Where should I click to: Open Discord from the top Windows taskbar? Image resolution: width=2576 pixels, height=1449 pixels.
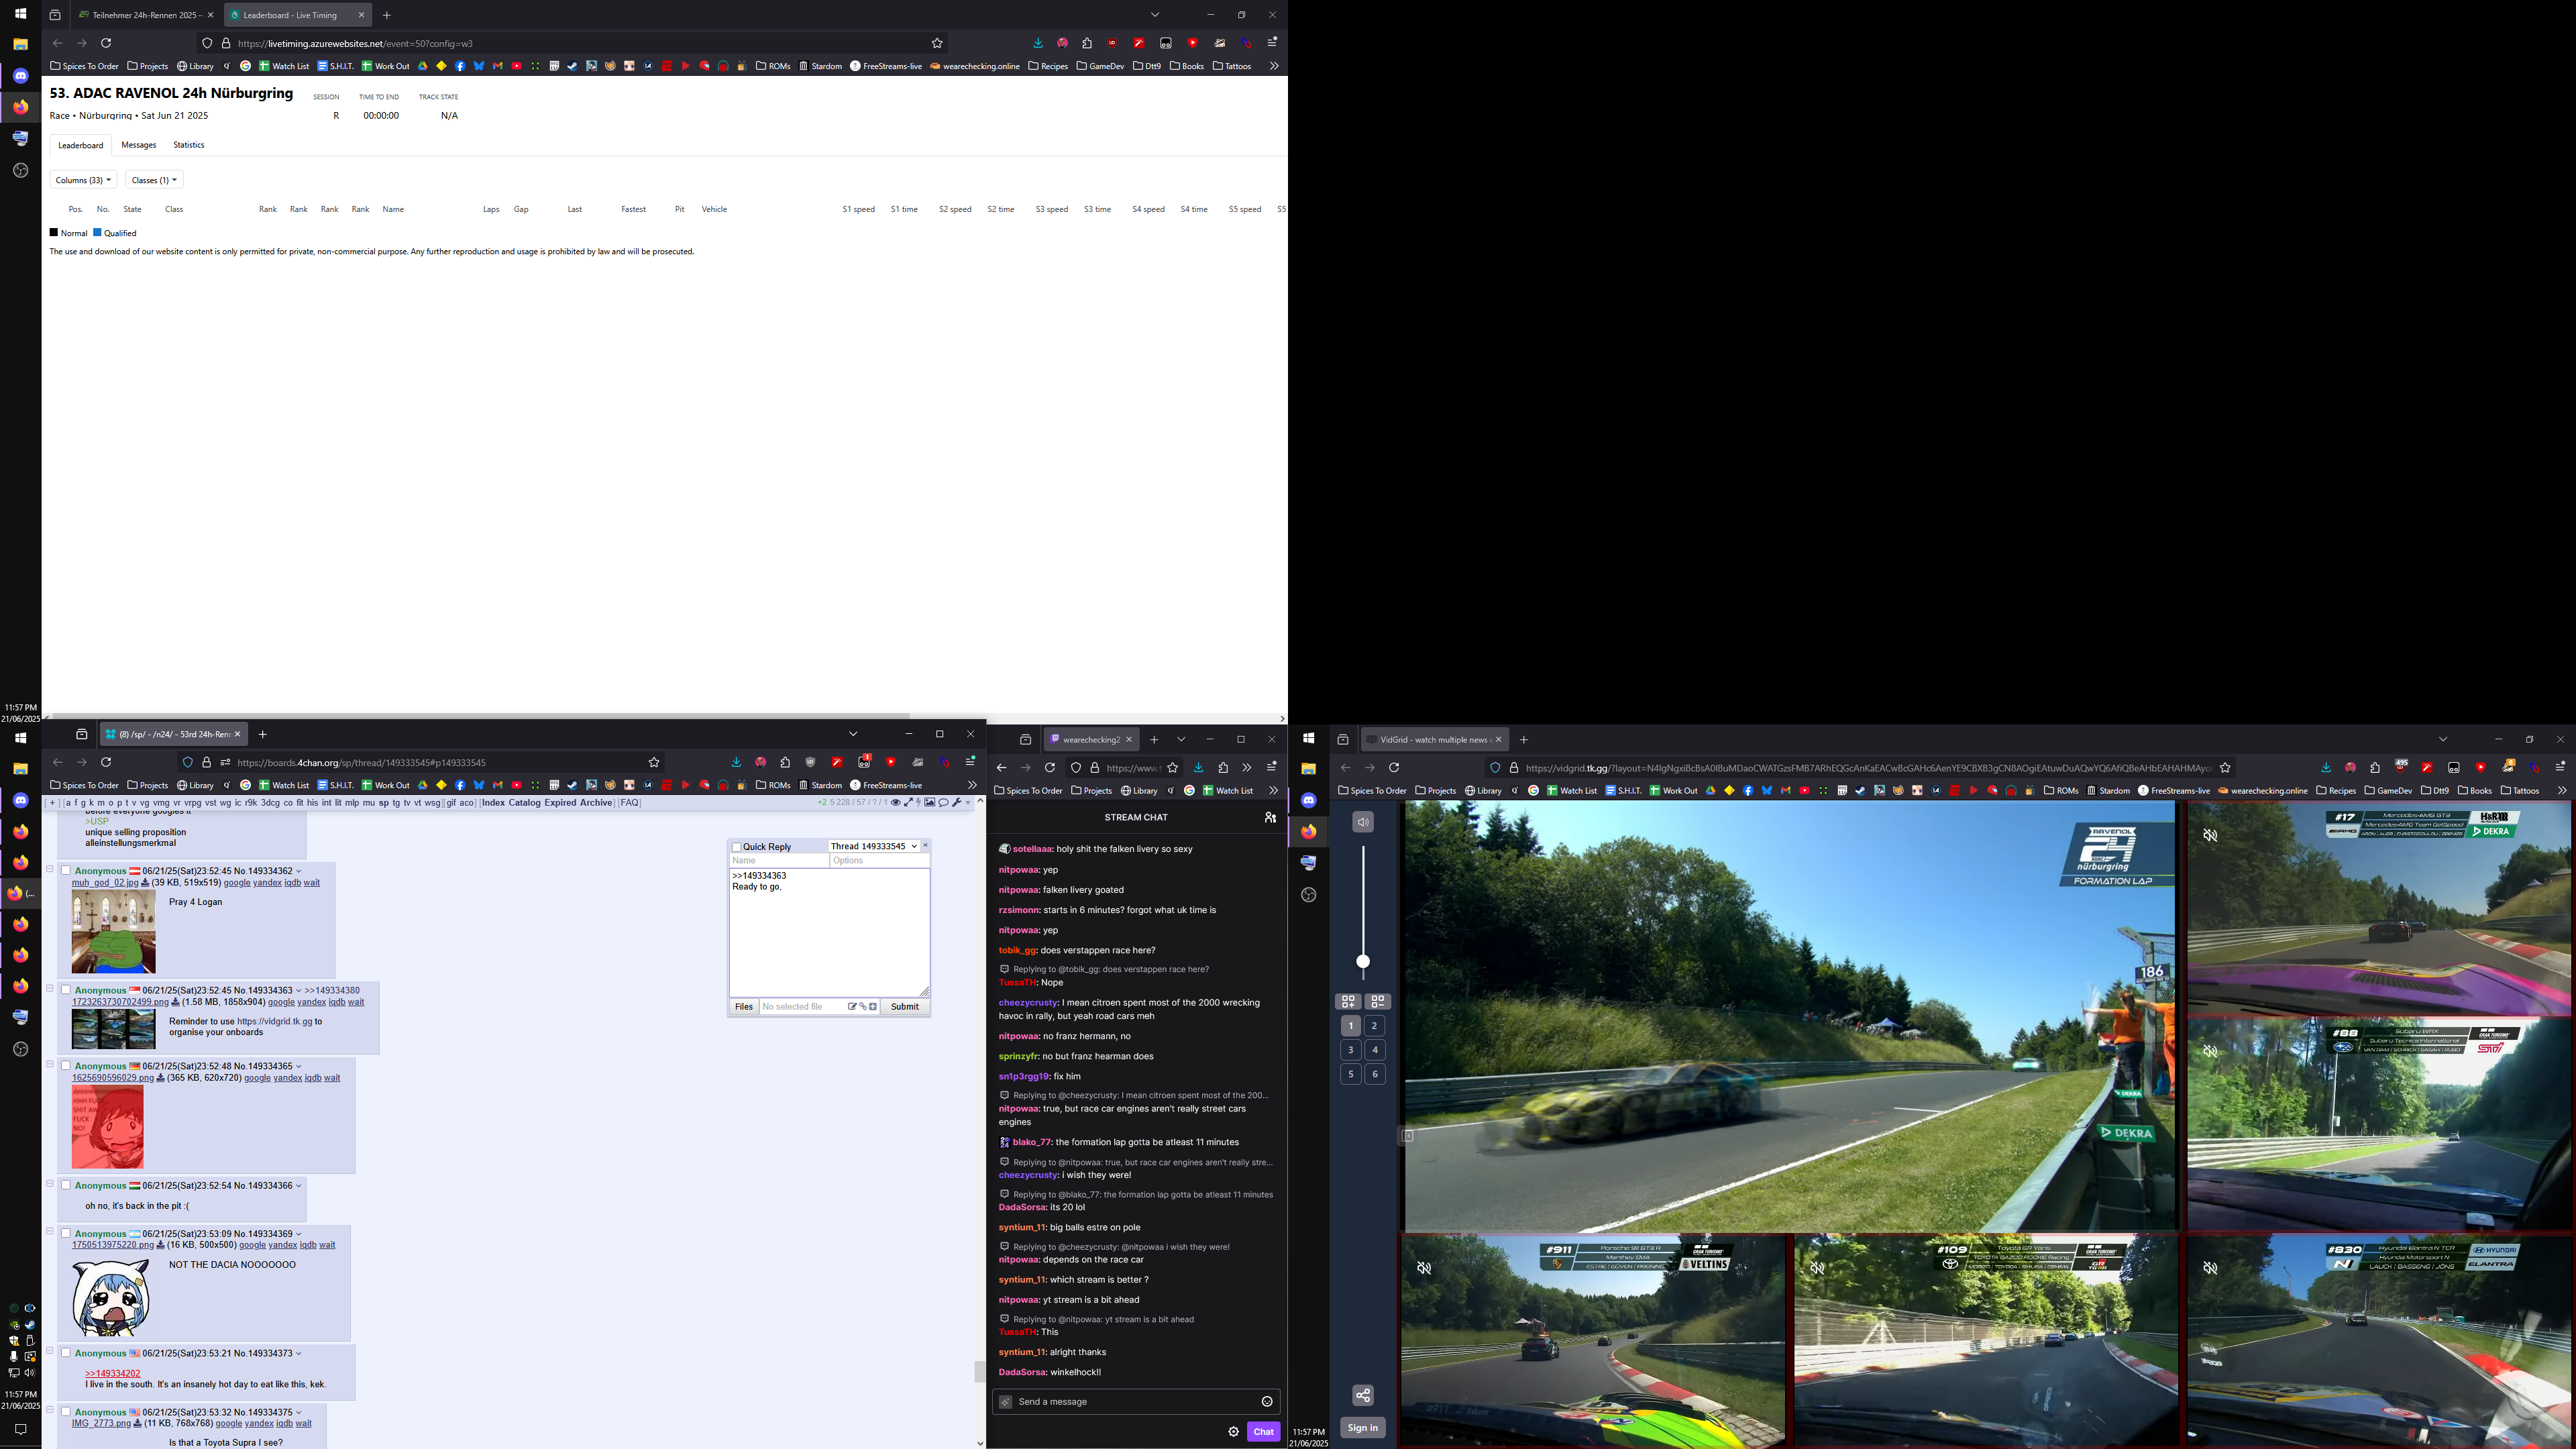coord(21,75)
